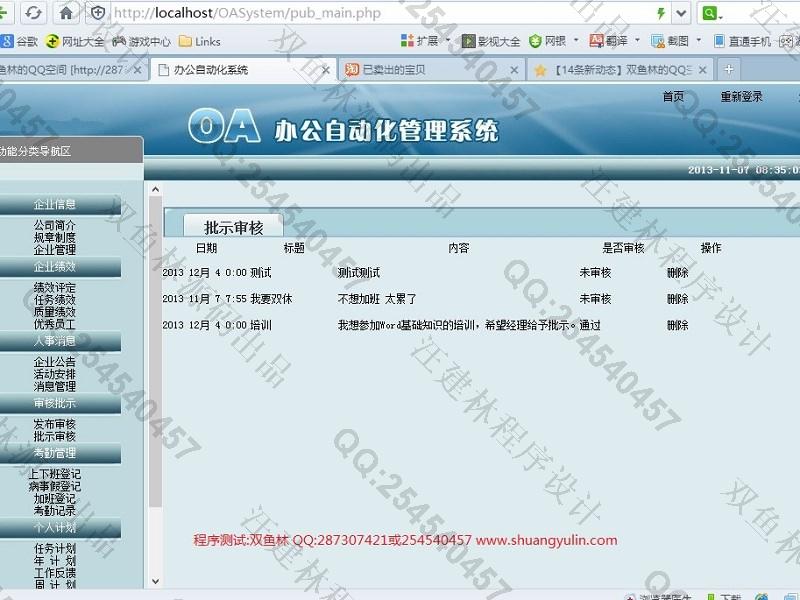800x600 pixels.
Task: Go to browser home page icon
Action: [66, 13]
